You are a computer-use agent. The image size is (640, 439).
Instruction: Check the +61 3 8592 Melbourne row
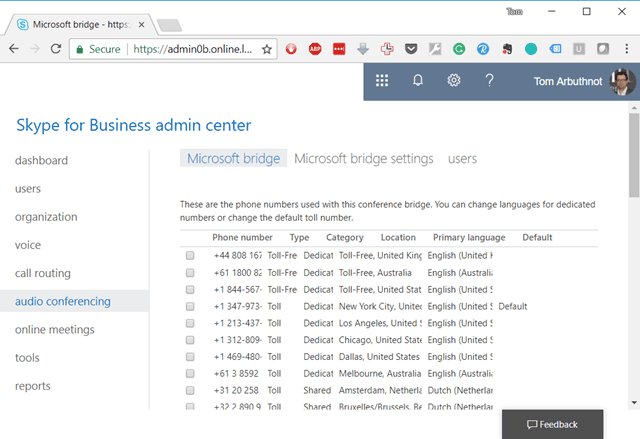tap(190, 373)
